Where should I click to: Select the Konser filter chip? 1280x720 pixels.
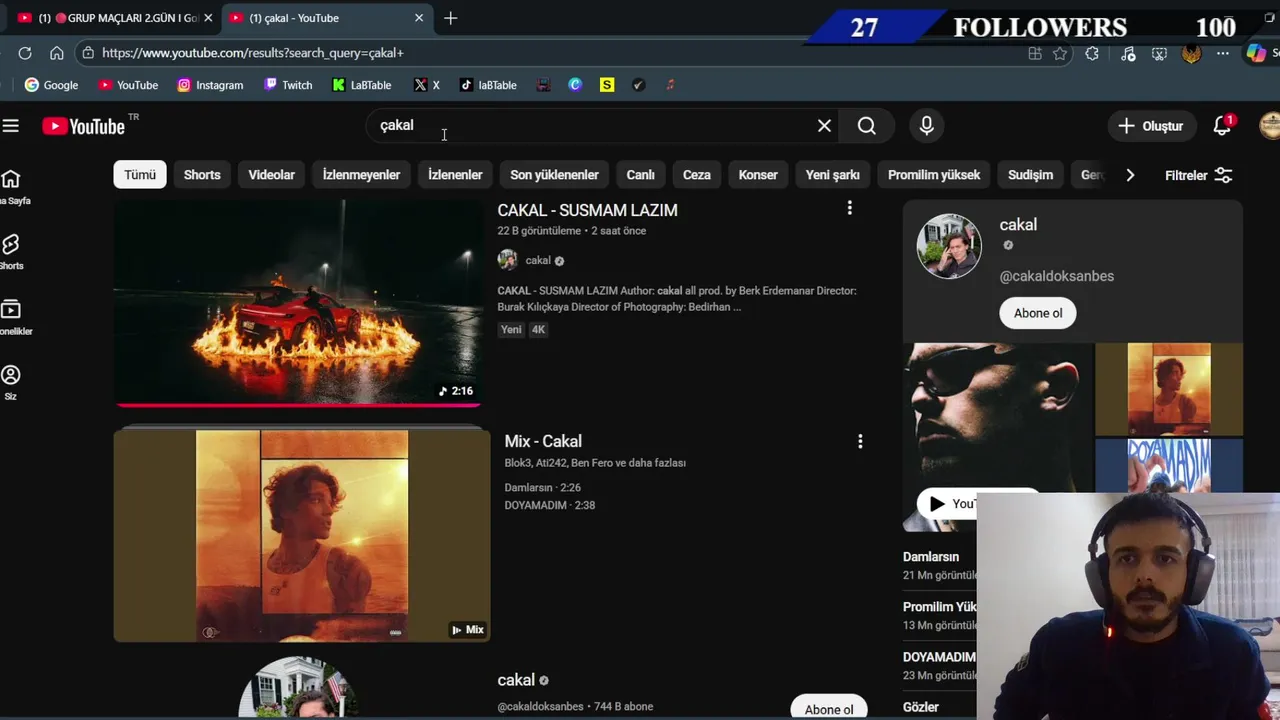(x=758, y=175)
